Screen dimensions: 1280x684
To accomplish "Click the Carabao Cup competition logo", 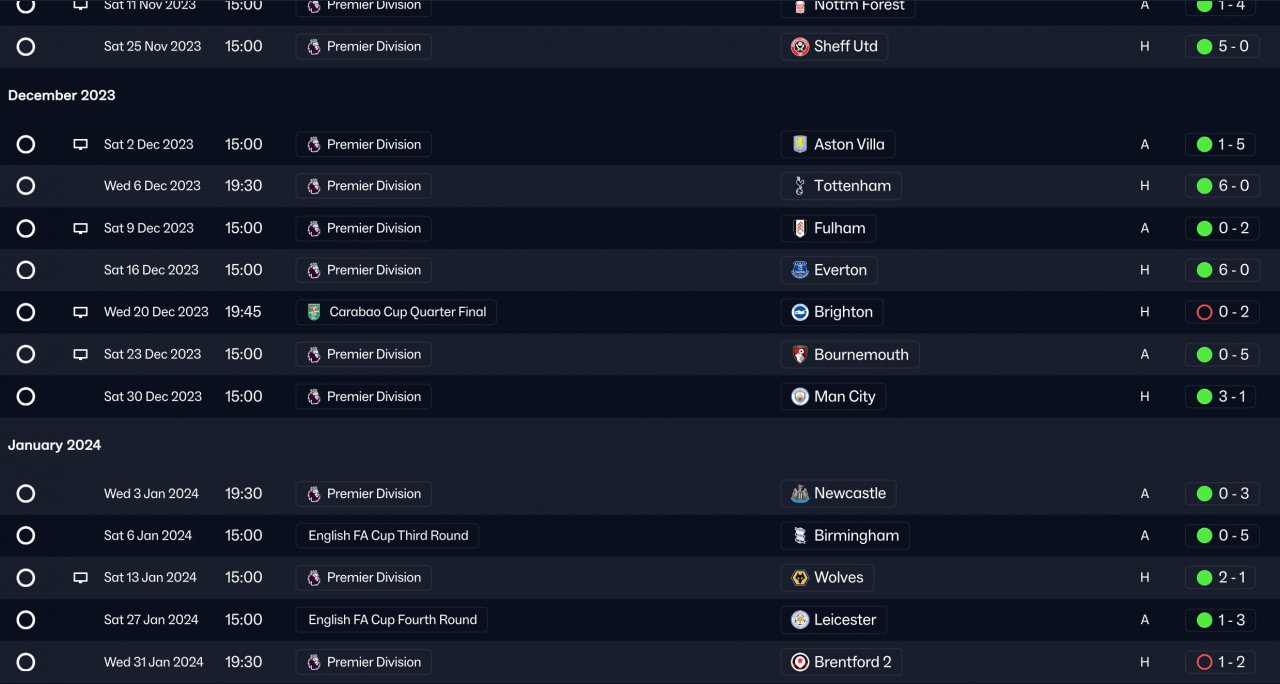I will (x=314, y=312).
